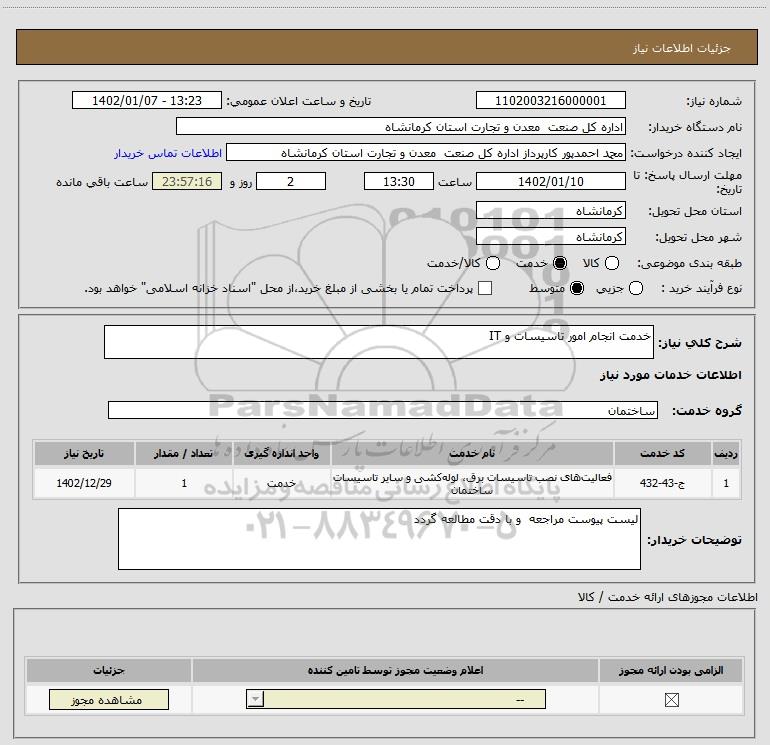Click the delivery province field کرمانشاه
Screen dimensions: 770x745
pos(550,211)
